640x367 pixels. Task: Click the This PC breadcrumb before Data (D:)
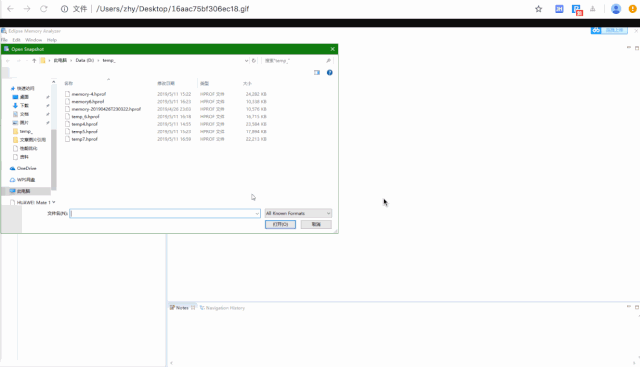(60, 60)
